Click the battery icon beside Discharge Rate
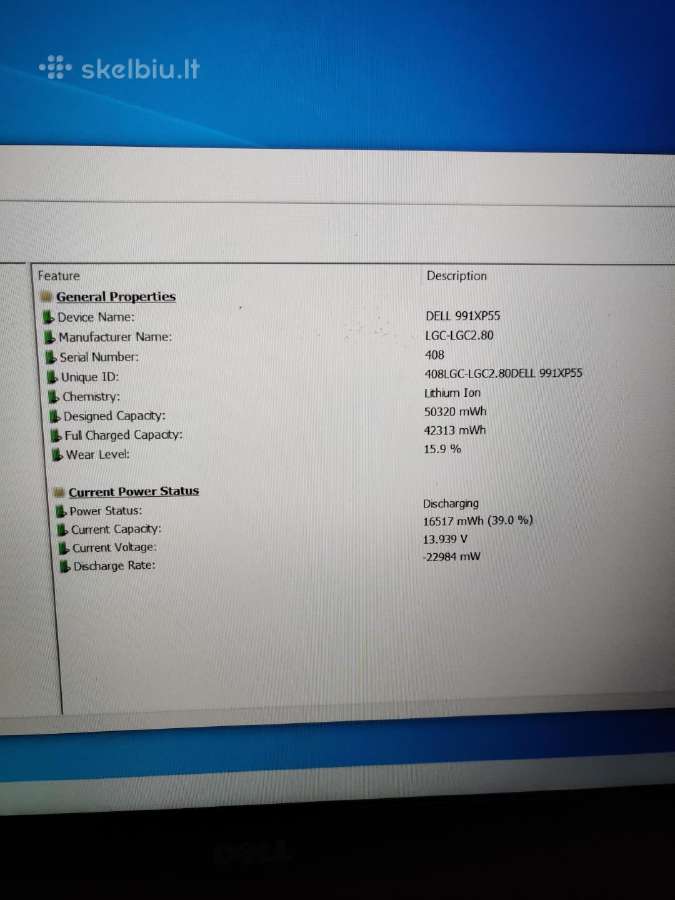The height and width of the screenshot is (900, 675). pos(65,567)
